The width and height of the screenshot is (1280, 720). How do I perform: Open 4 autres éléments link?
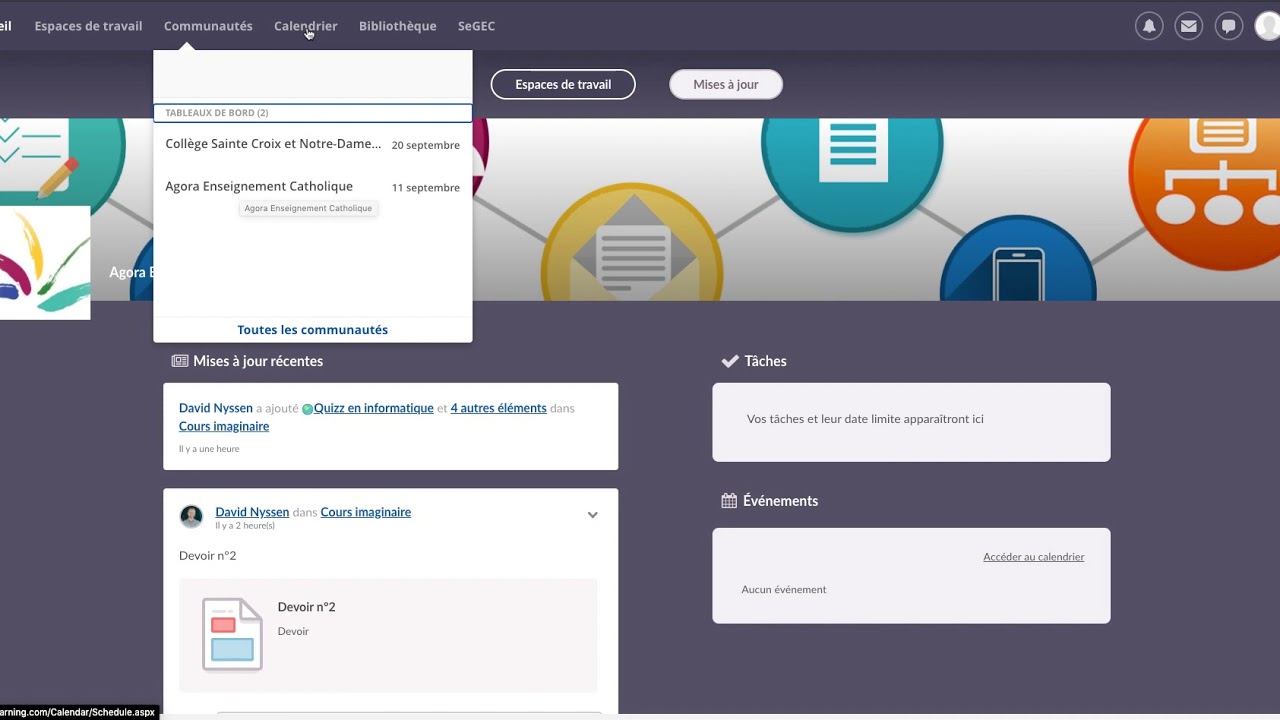point(498,408)
